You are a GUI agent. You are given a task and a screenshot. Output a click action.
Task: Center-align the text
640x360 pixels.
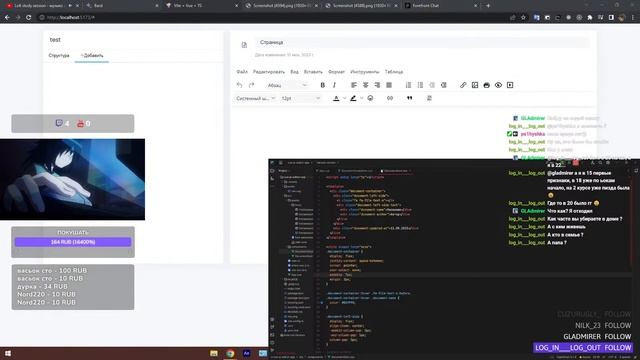(366, 85)
